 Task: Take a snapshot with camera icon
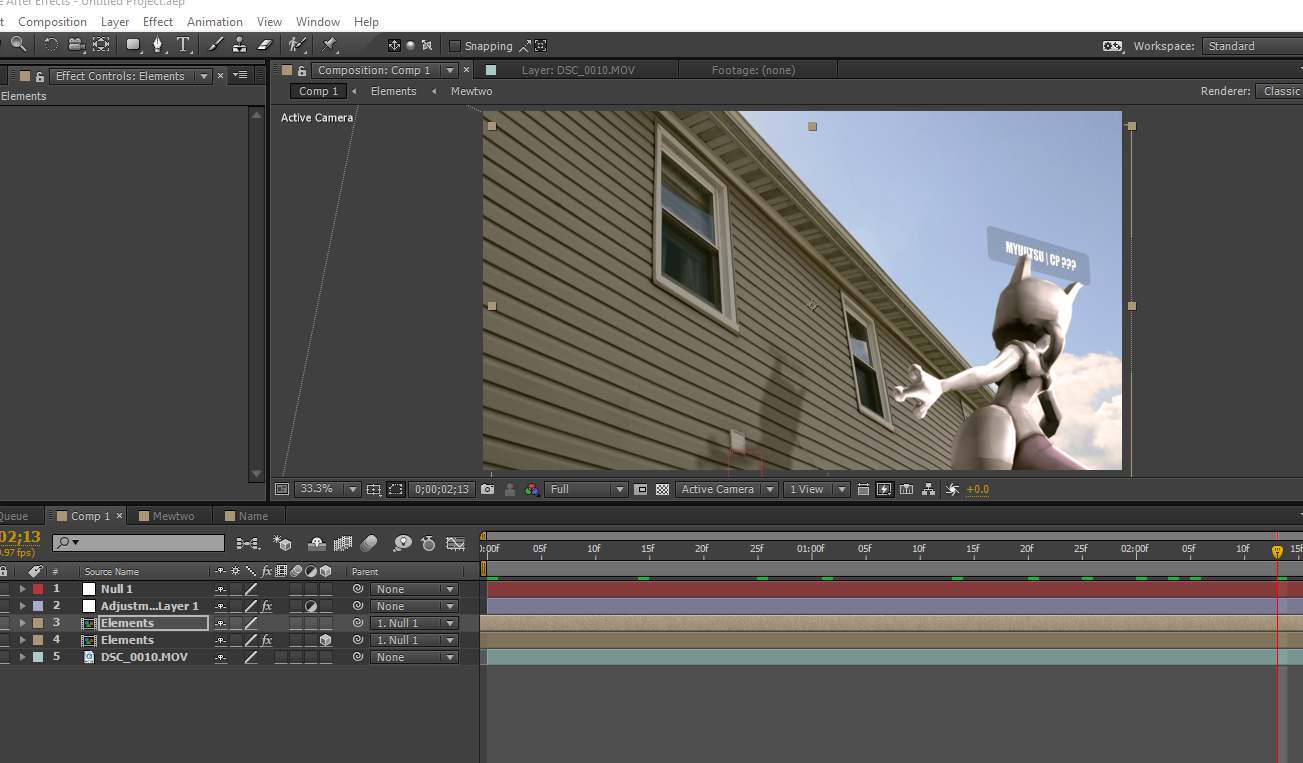click(487, 489)
